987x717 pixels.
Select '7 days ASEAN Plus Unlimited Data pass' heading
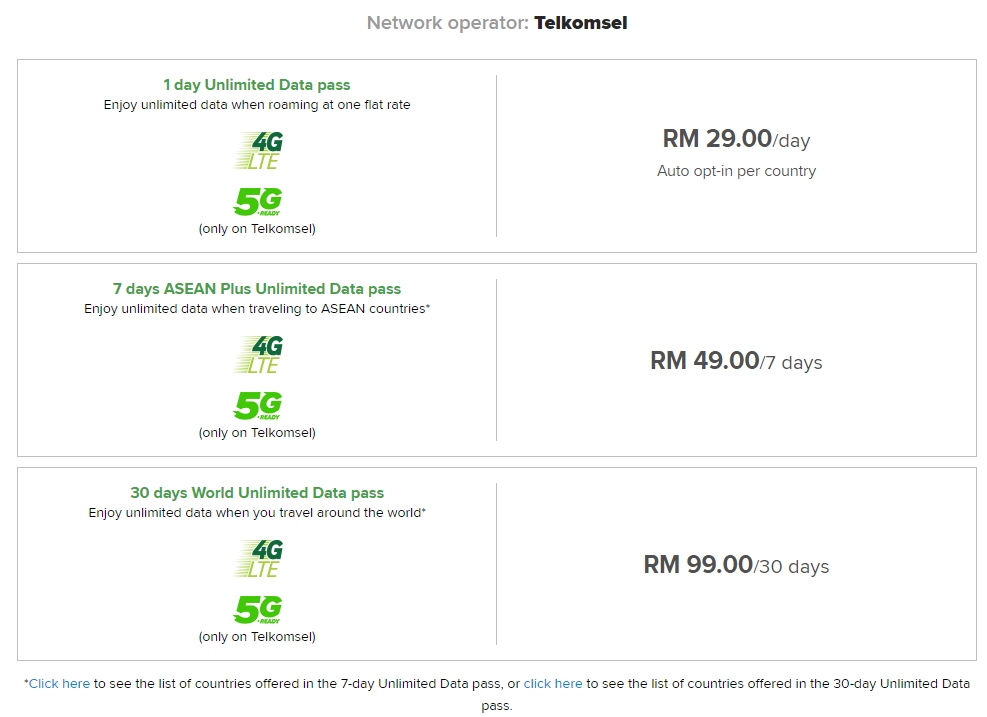(x=257, y=289)
